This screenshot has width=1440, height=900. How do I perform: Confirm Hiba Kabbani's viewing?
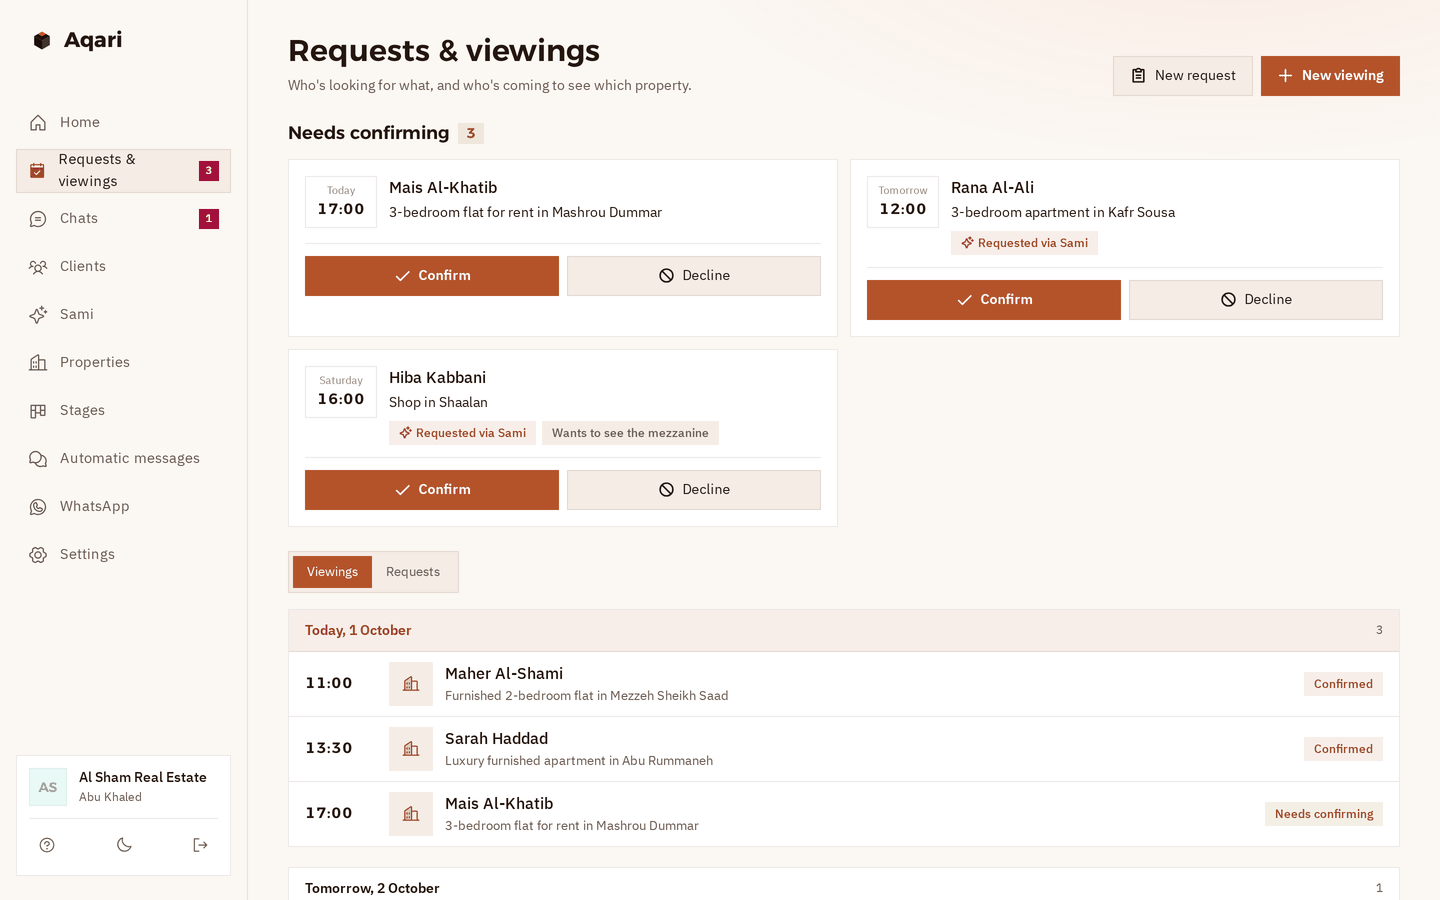[432, 490]
